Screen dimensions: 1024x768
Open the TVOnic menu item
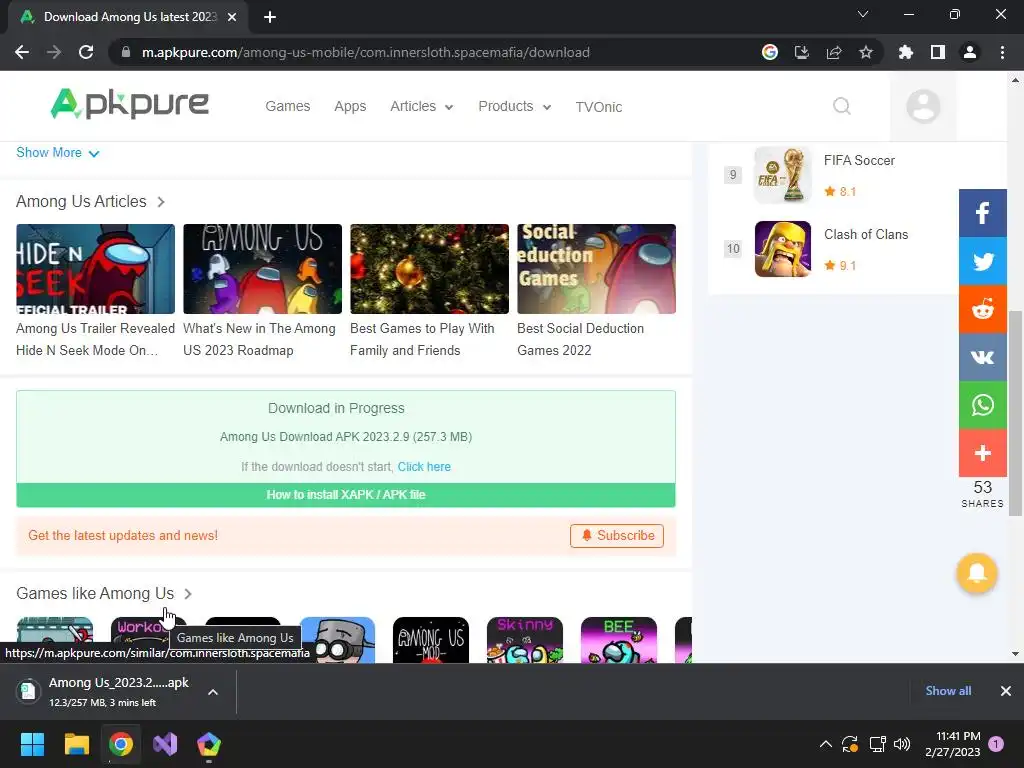coord(598,107)
